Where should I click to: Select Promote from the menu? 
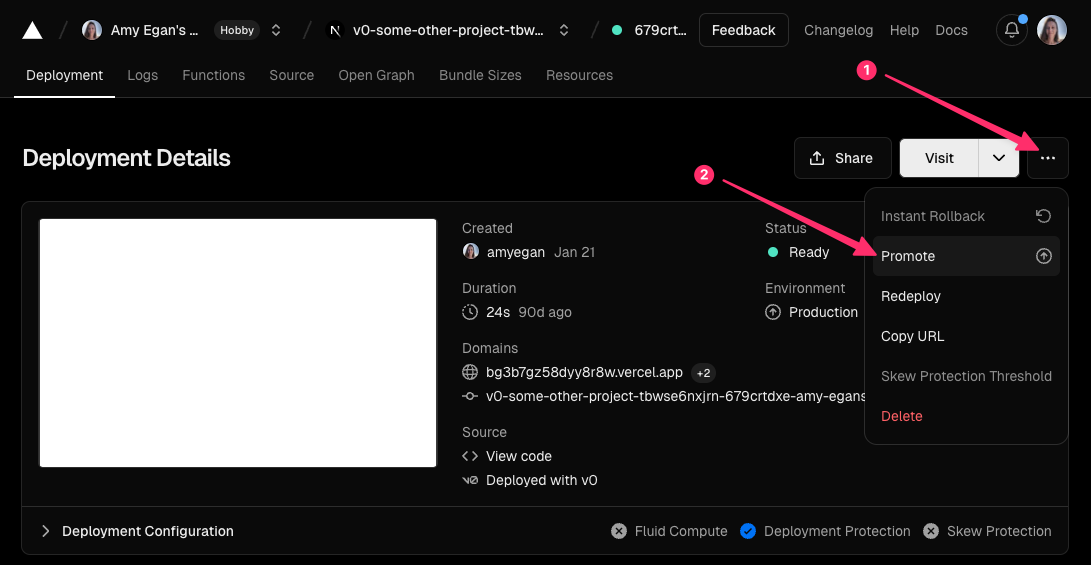908,256
